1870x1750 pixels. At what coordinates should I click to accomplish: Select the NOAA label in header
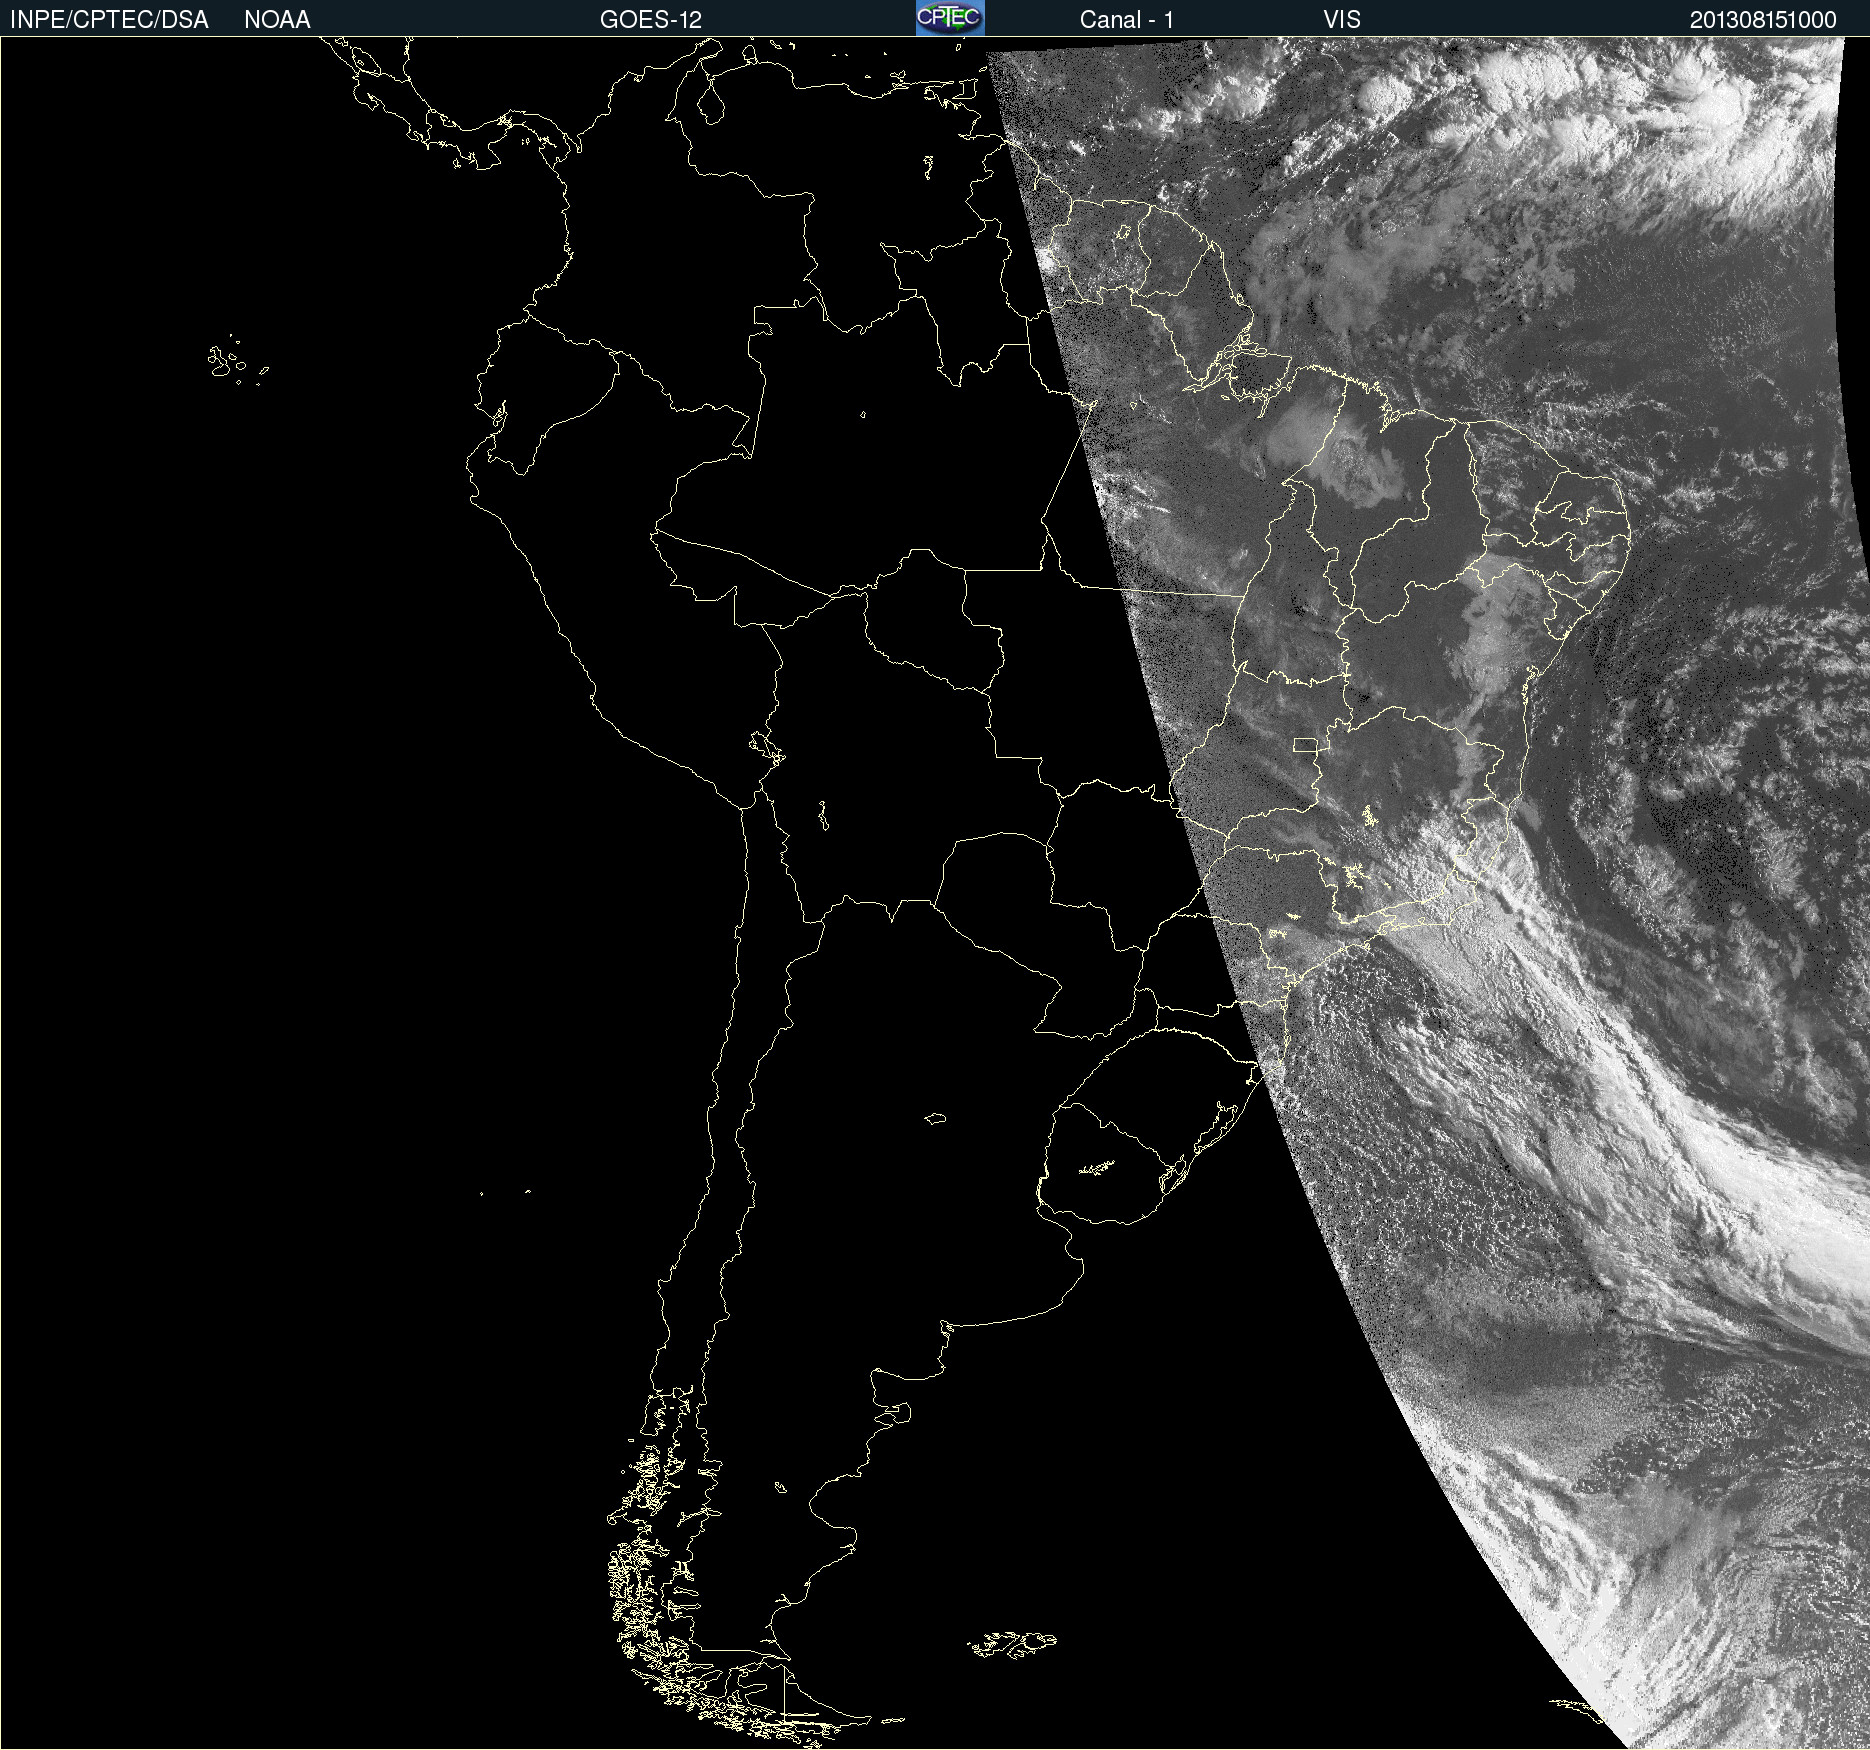click(277, 20)
